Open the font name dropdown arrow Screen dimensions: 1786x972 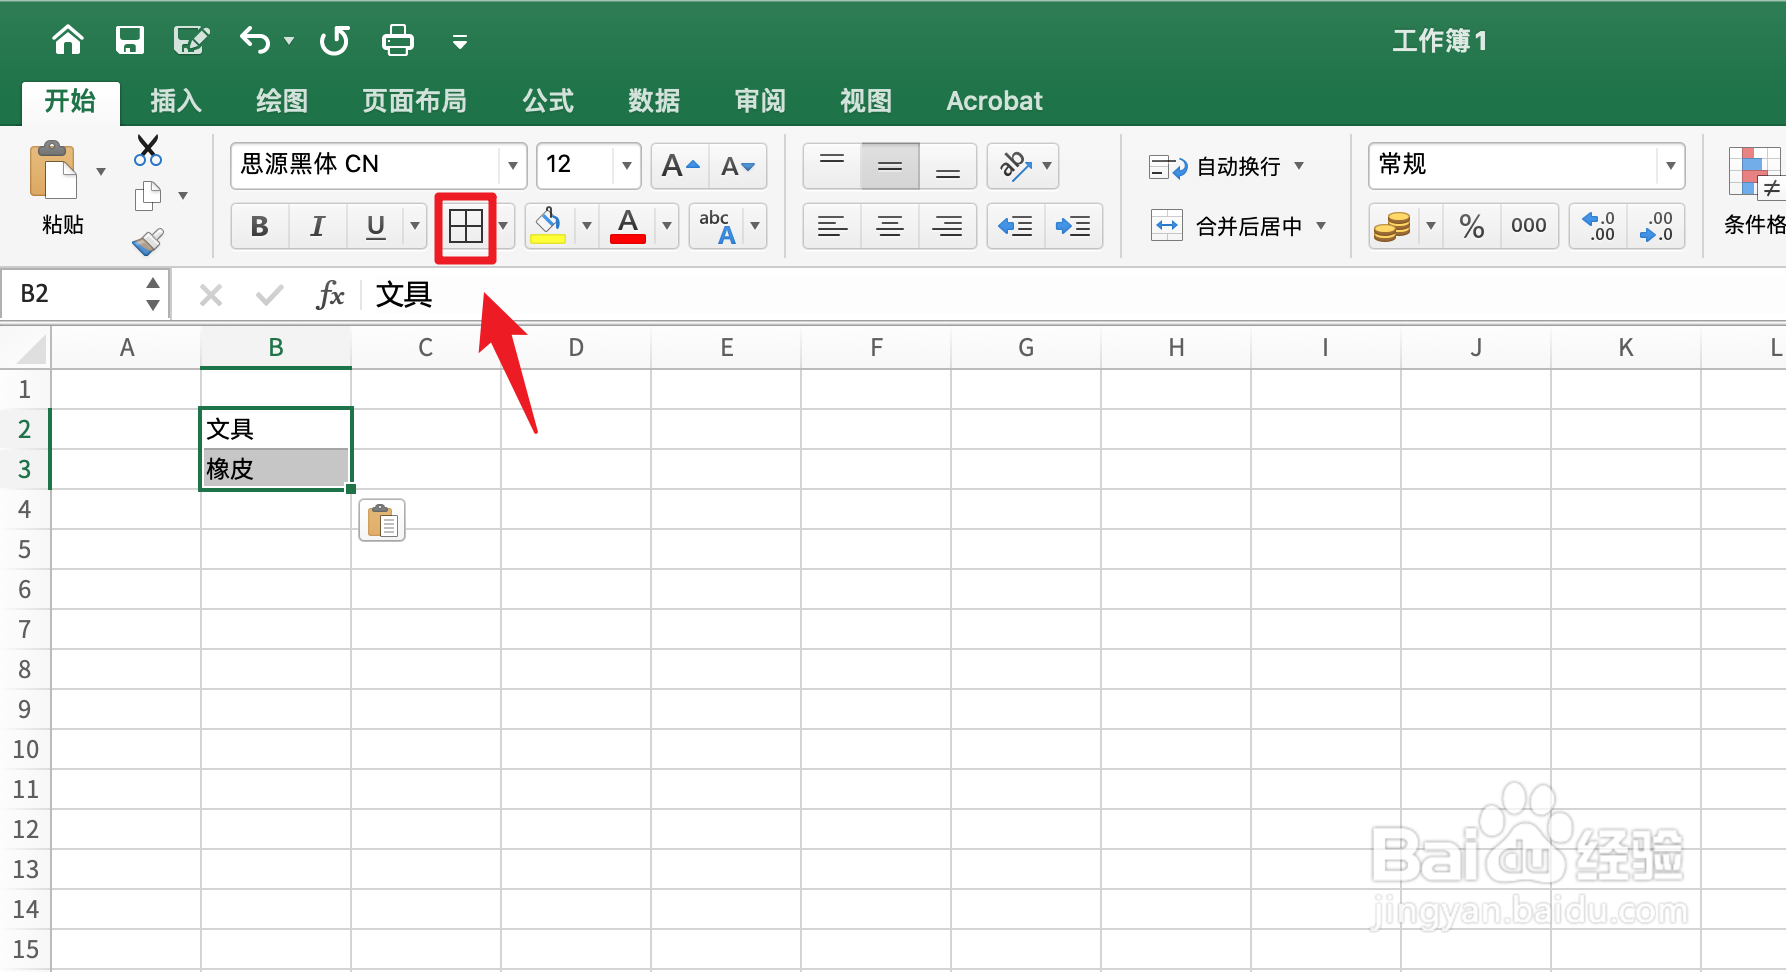click(x=513, y=165)
